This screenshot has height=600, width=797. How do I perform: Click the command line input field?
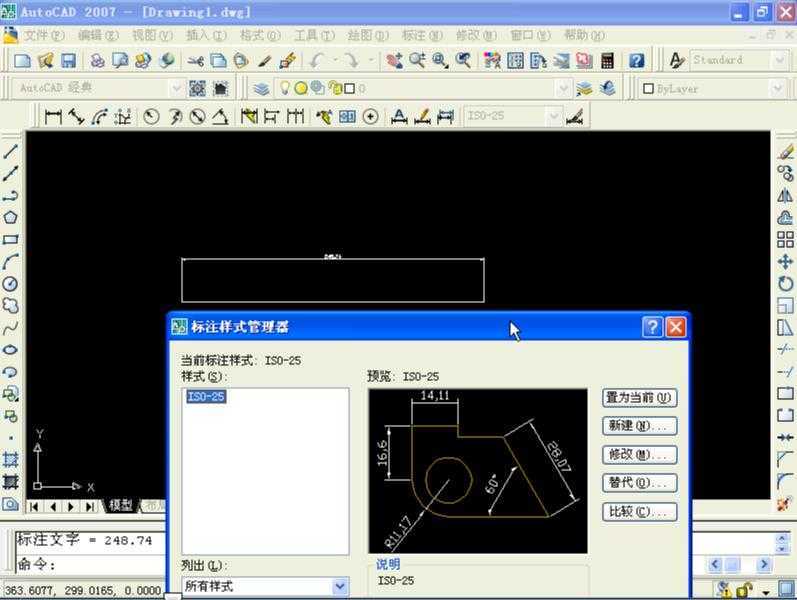tap(90, 564)
